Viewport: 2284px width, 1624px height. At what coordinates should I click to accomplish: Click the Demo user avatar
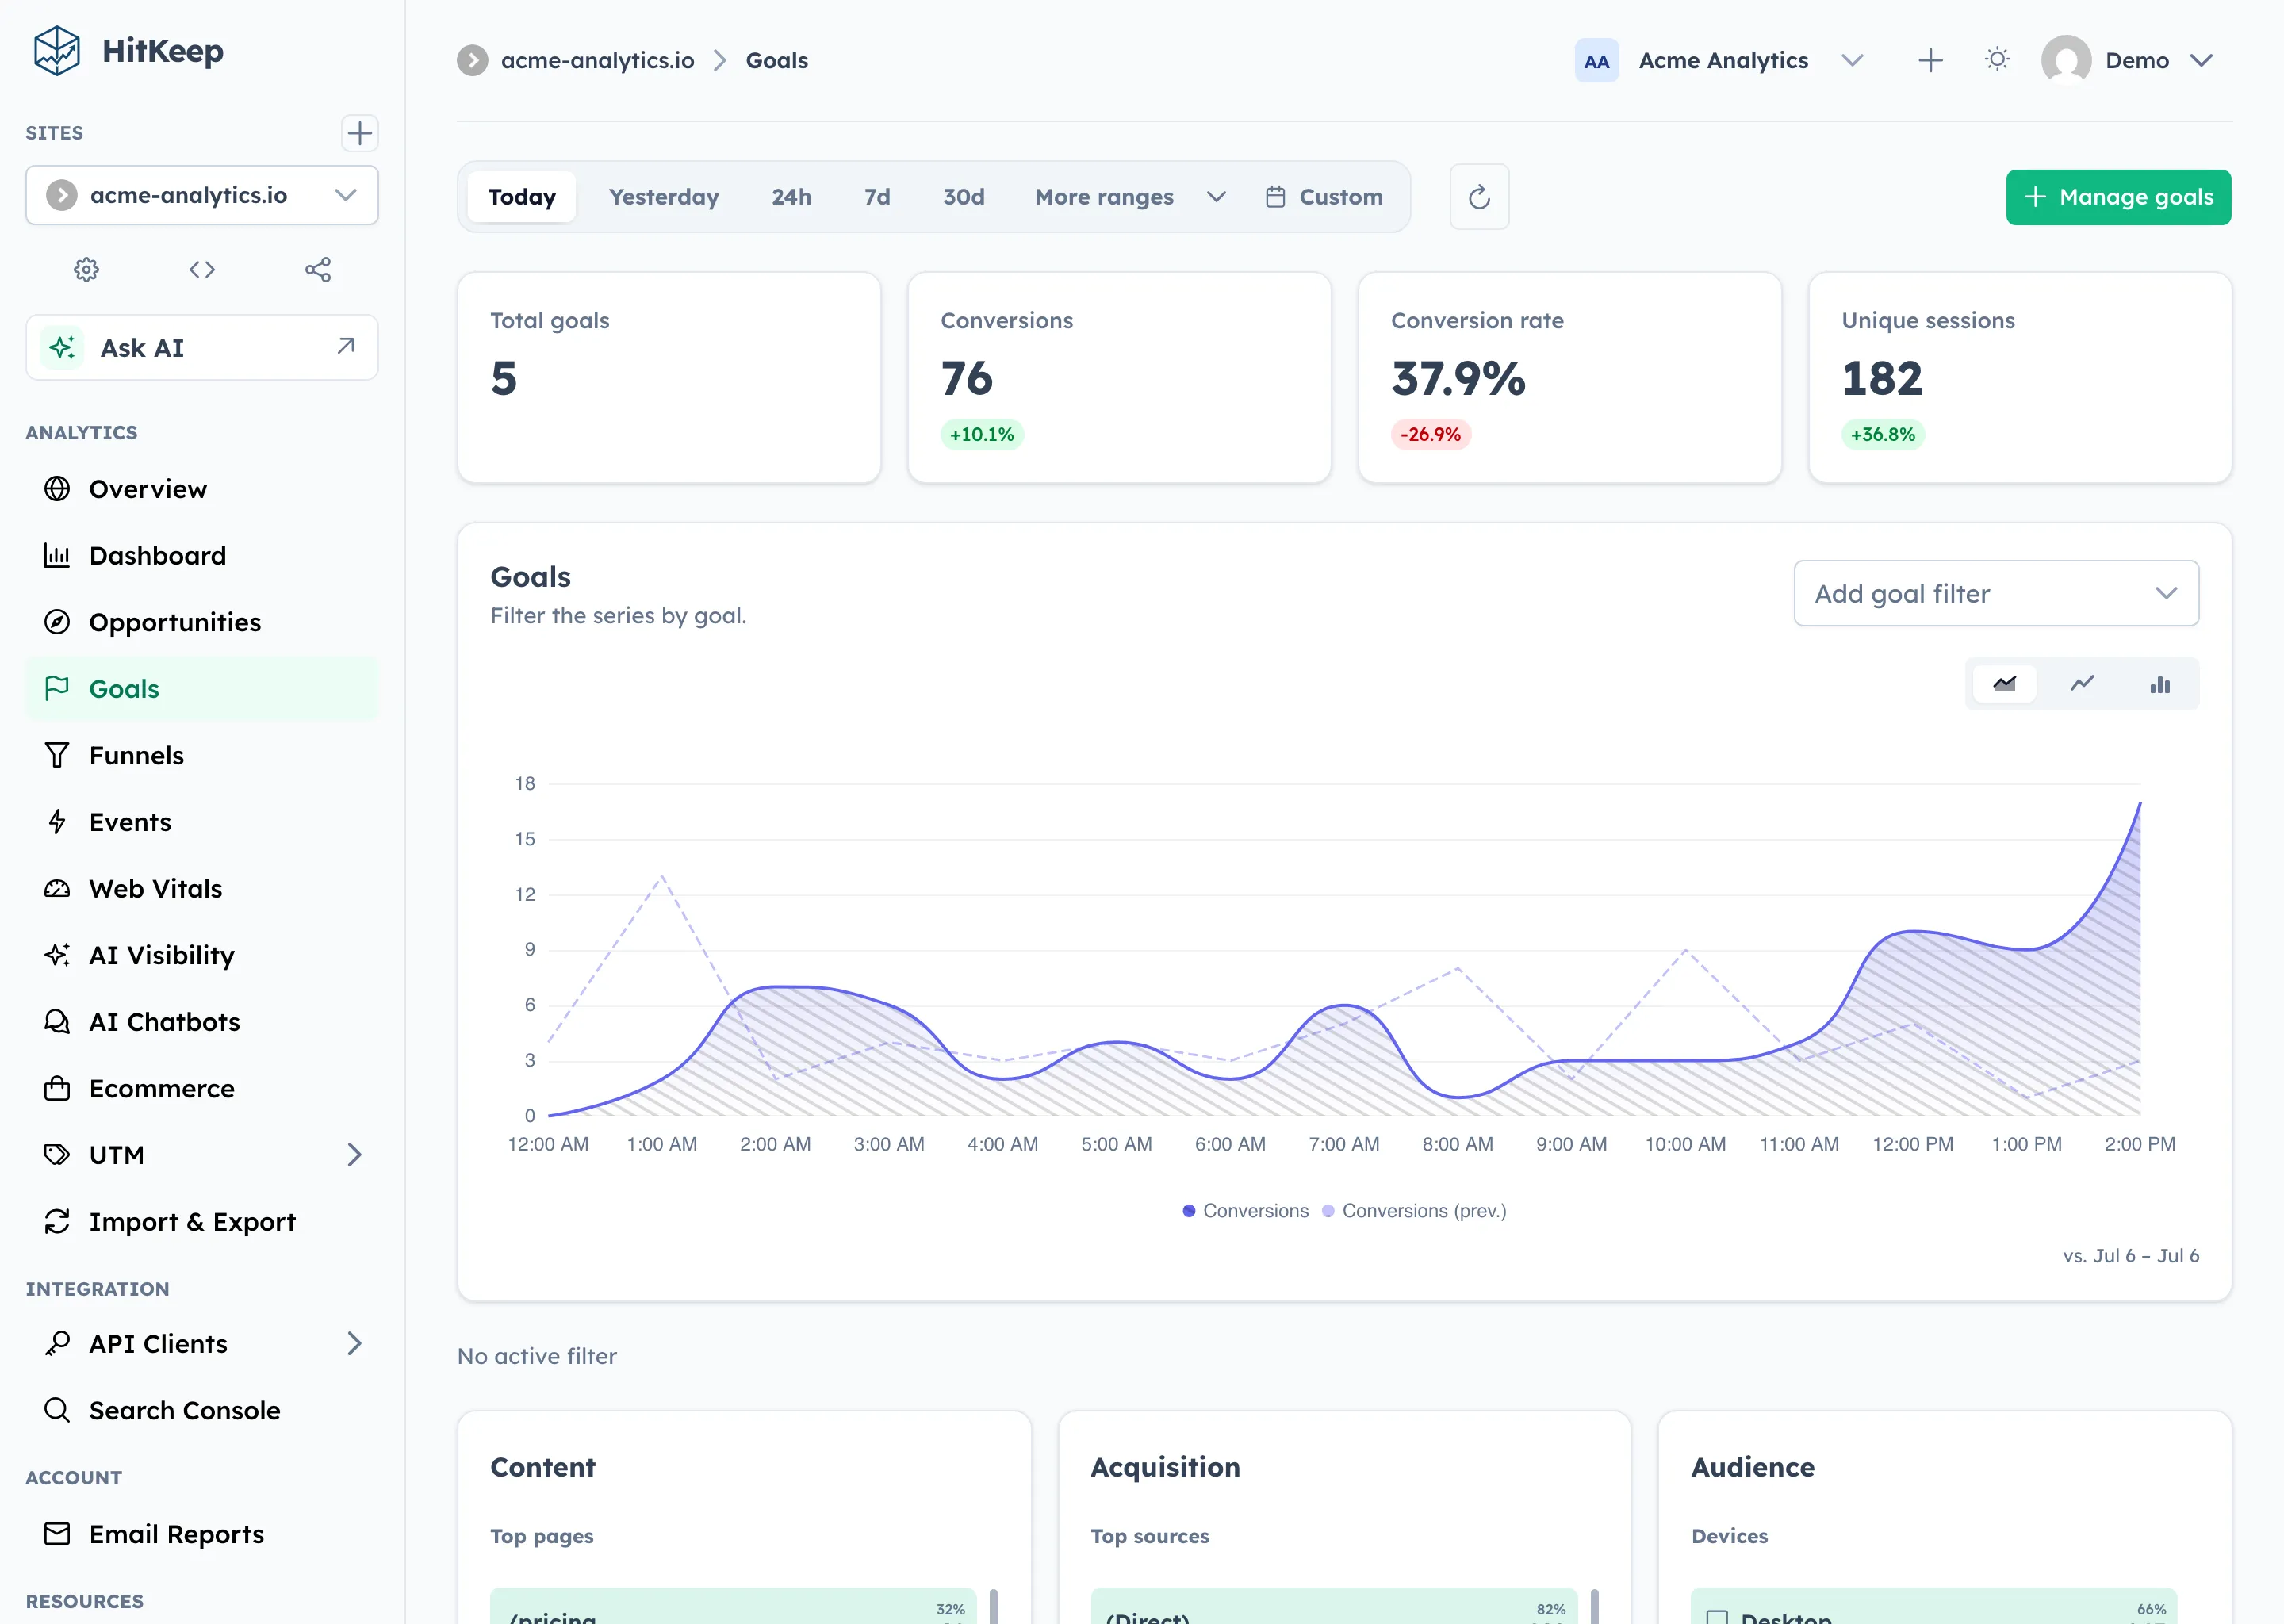click(2066, 60)
